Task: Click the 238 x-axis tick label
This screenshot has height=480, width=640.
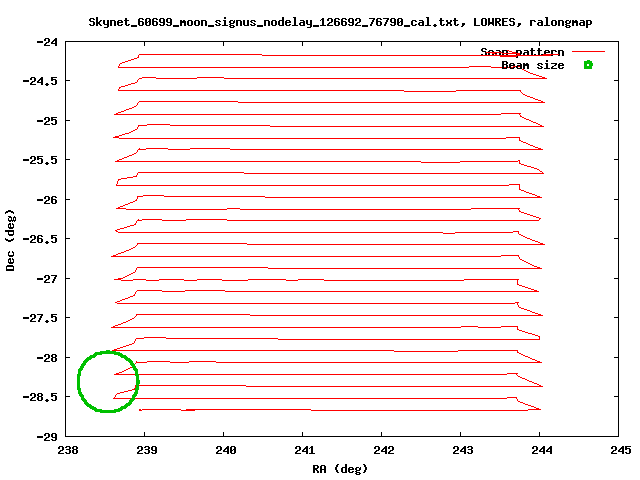Action: [x=68, y=450]
